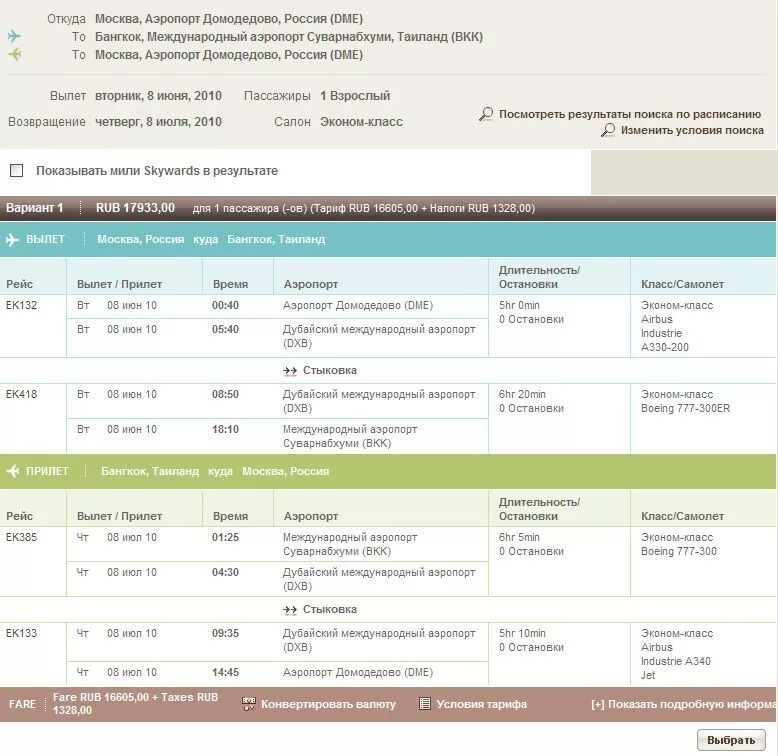
Task: Click the currency converter icon
Action: pyautogui.click(x=249, y=704)
